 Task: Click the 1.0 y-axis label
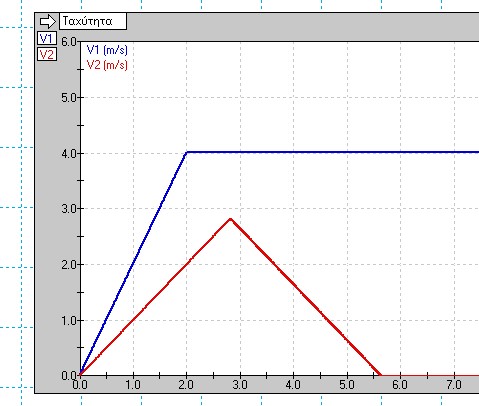(69, 321)
